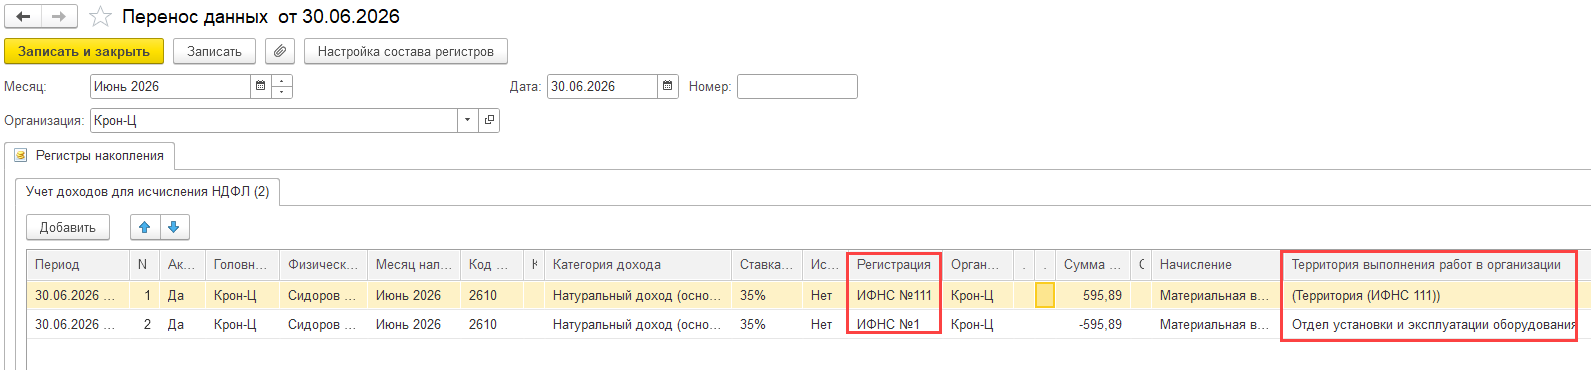
Task: Click the Категория дохода column header
Action: [638, 265]
